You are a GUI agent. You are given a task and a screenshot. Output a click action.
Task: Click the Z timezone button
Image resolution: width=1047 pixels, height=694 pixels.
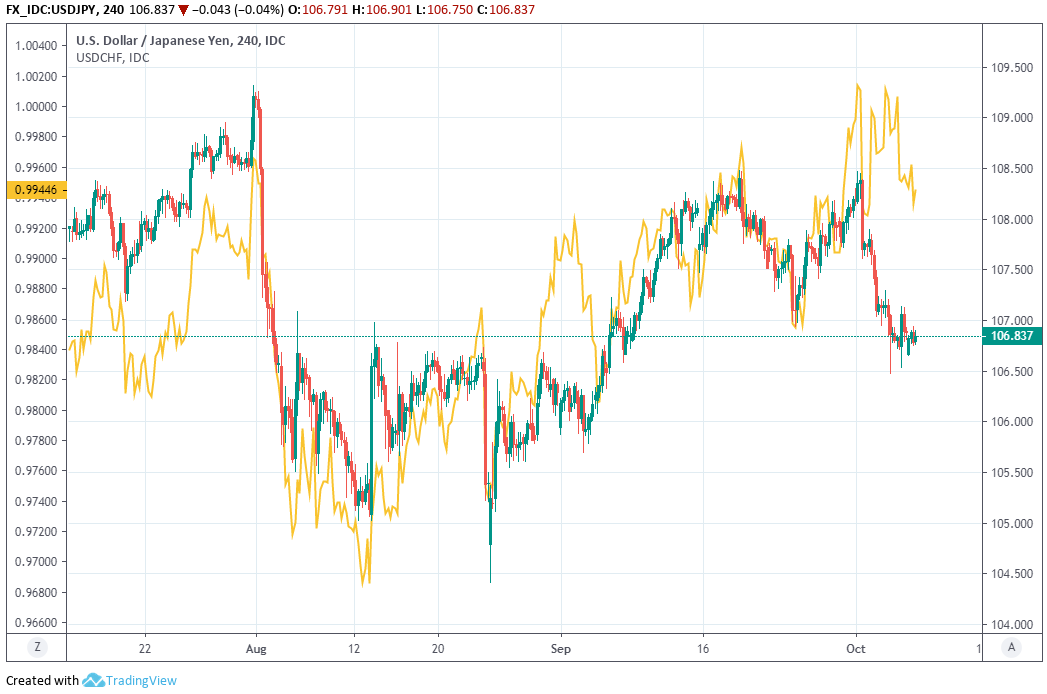tap(36, 647)
